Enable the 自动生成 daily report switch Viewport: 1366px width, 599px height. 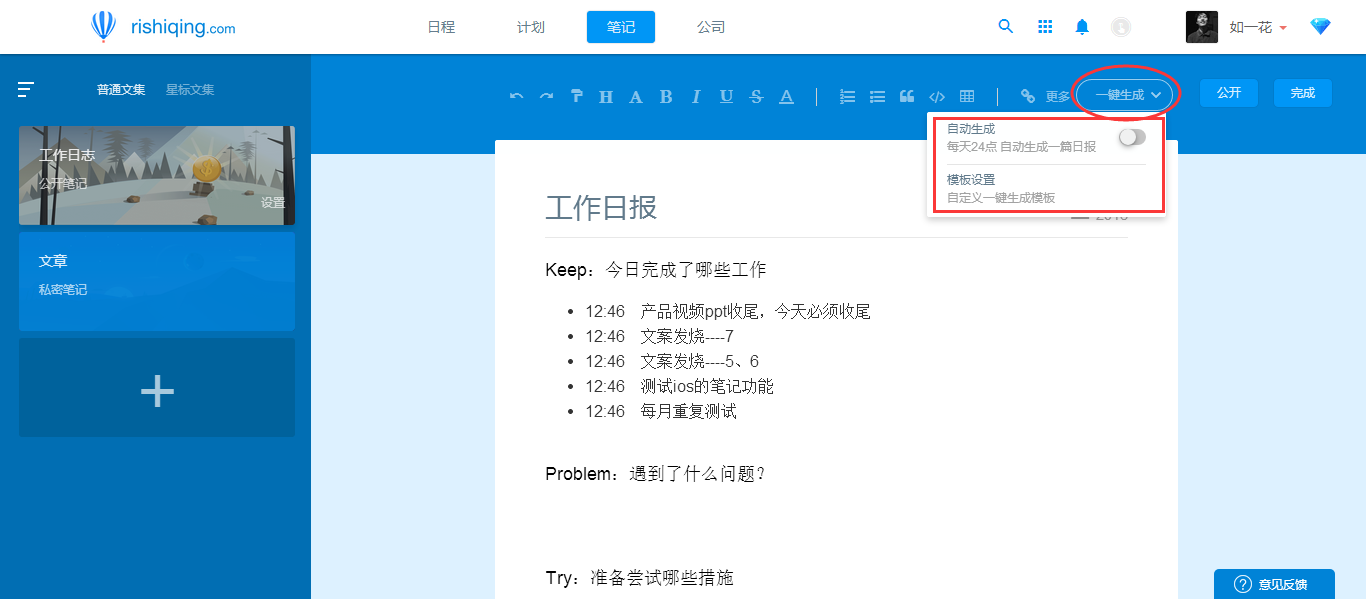click(x=1131, y=137)
